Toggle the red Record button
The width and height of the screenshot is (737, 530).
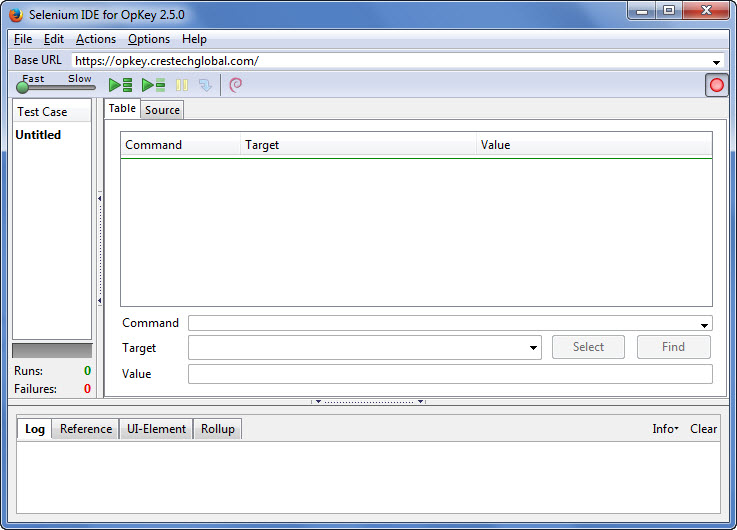coord(716,85)
